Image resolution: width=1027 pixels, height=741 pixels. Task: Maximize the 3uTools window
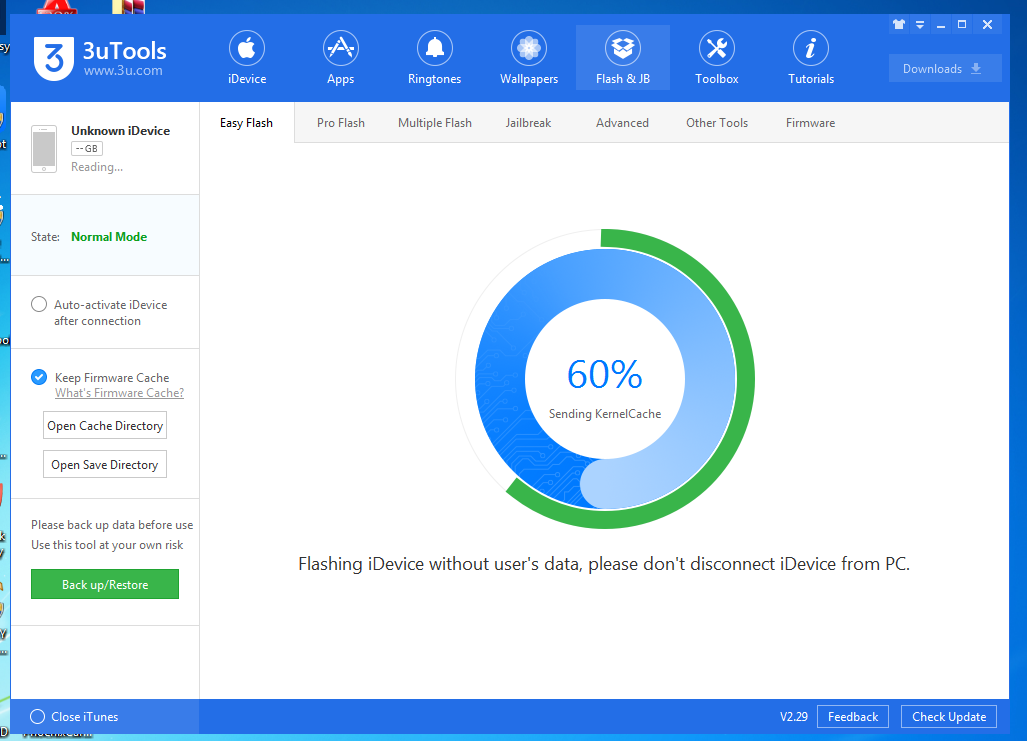[962, 25]
